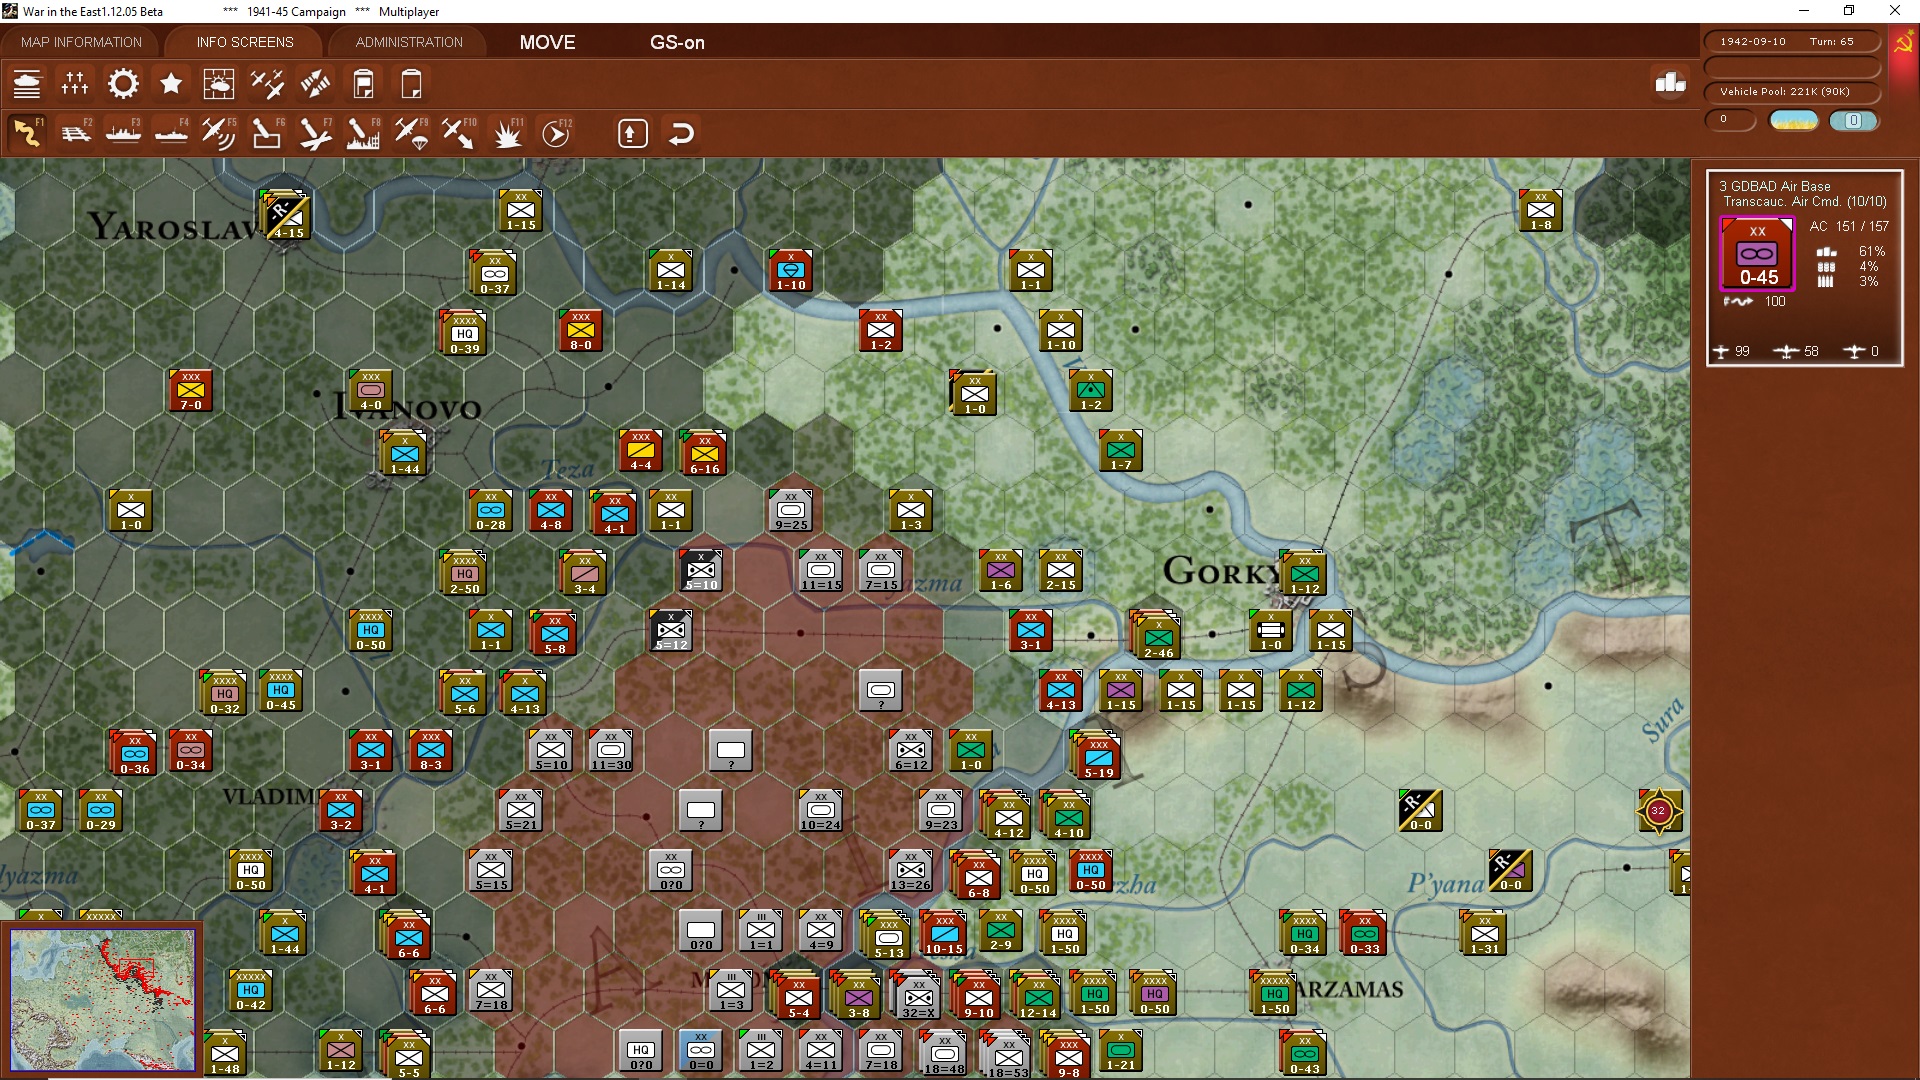Select the 10-15 blue armor counter
This screenshot has width=1920, height=1080.
point(944,934)
